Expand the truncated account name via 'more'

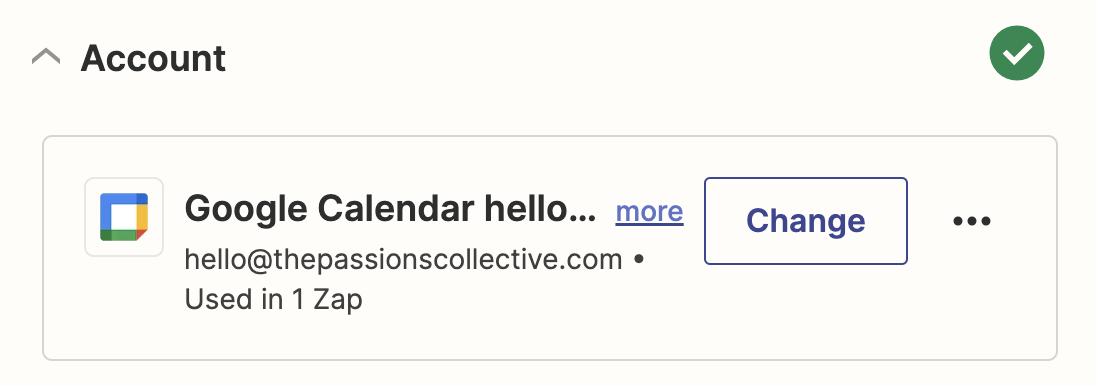[649, 211]
